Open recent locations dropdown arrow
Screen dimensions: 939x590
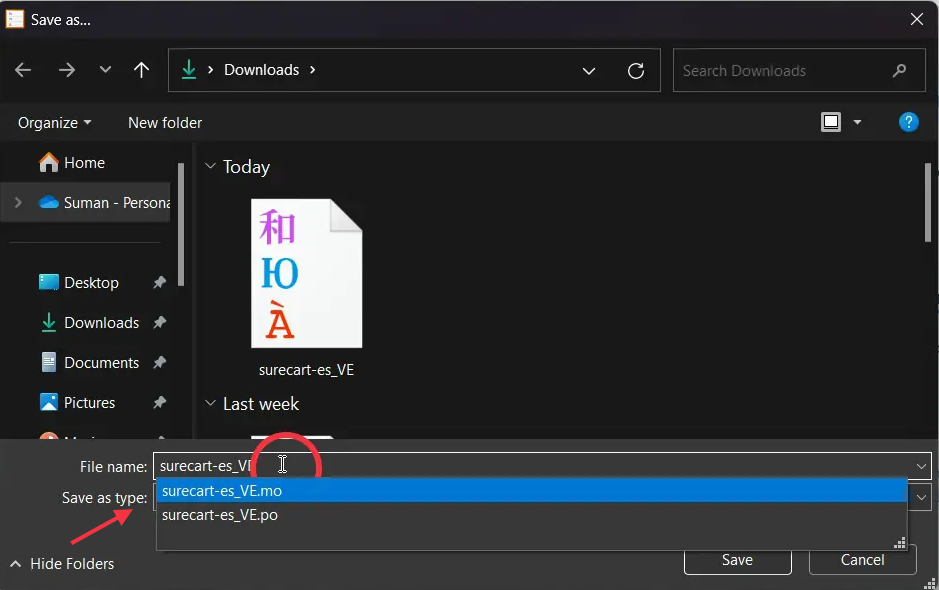pyautogui.click(x=105, y=70)
